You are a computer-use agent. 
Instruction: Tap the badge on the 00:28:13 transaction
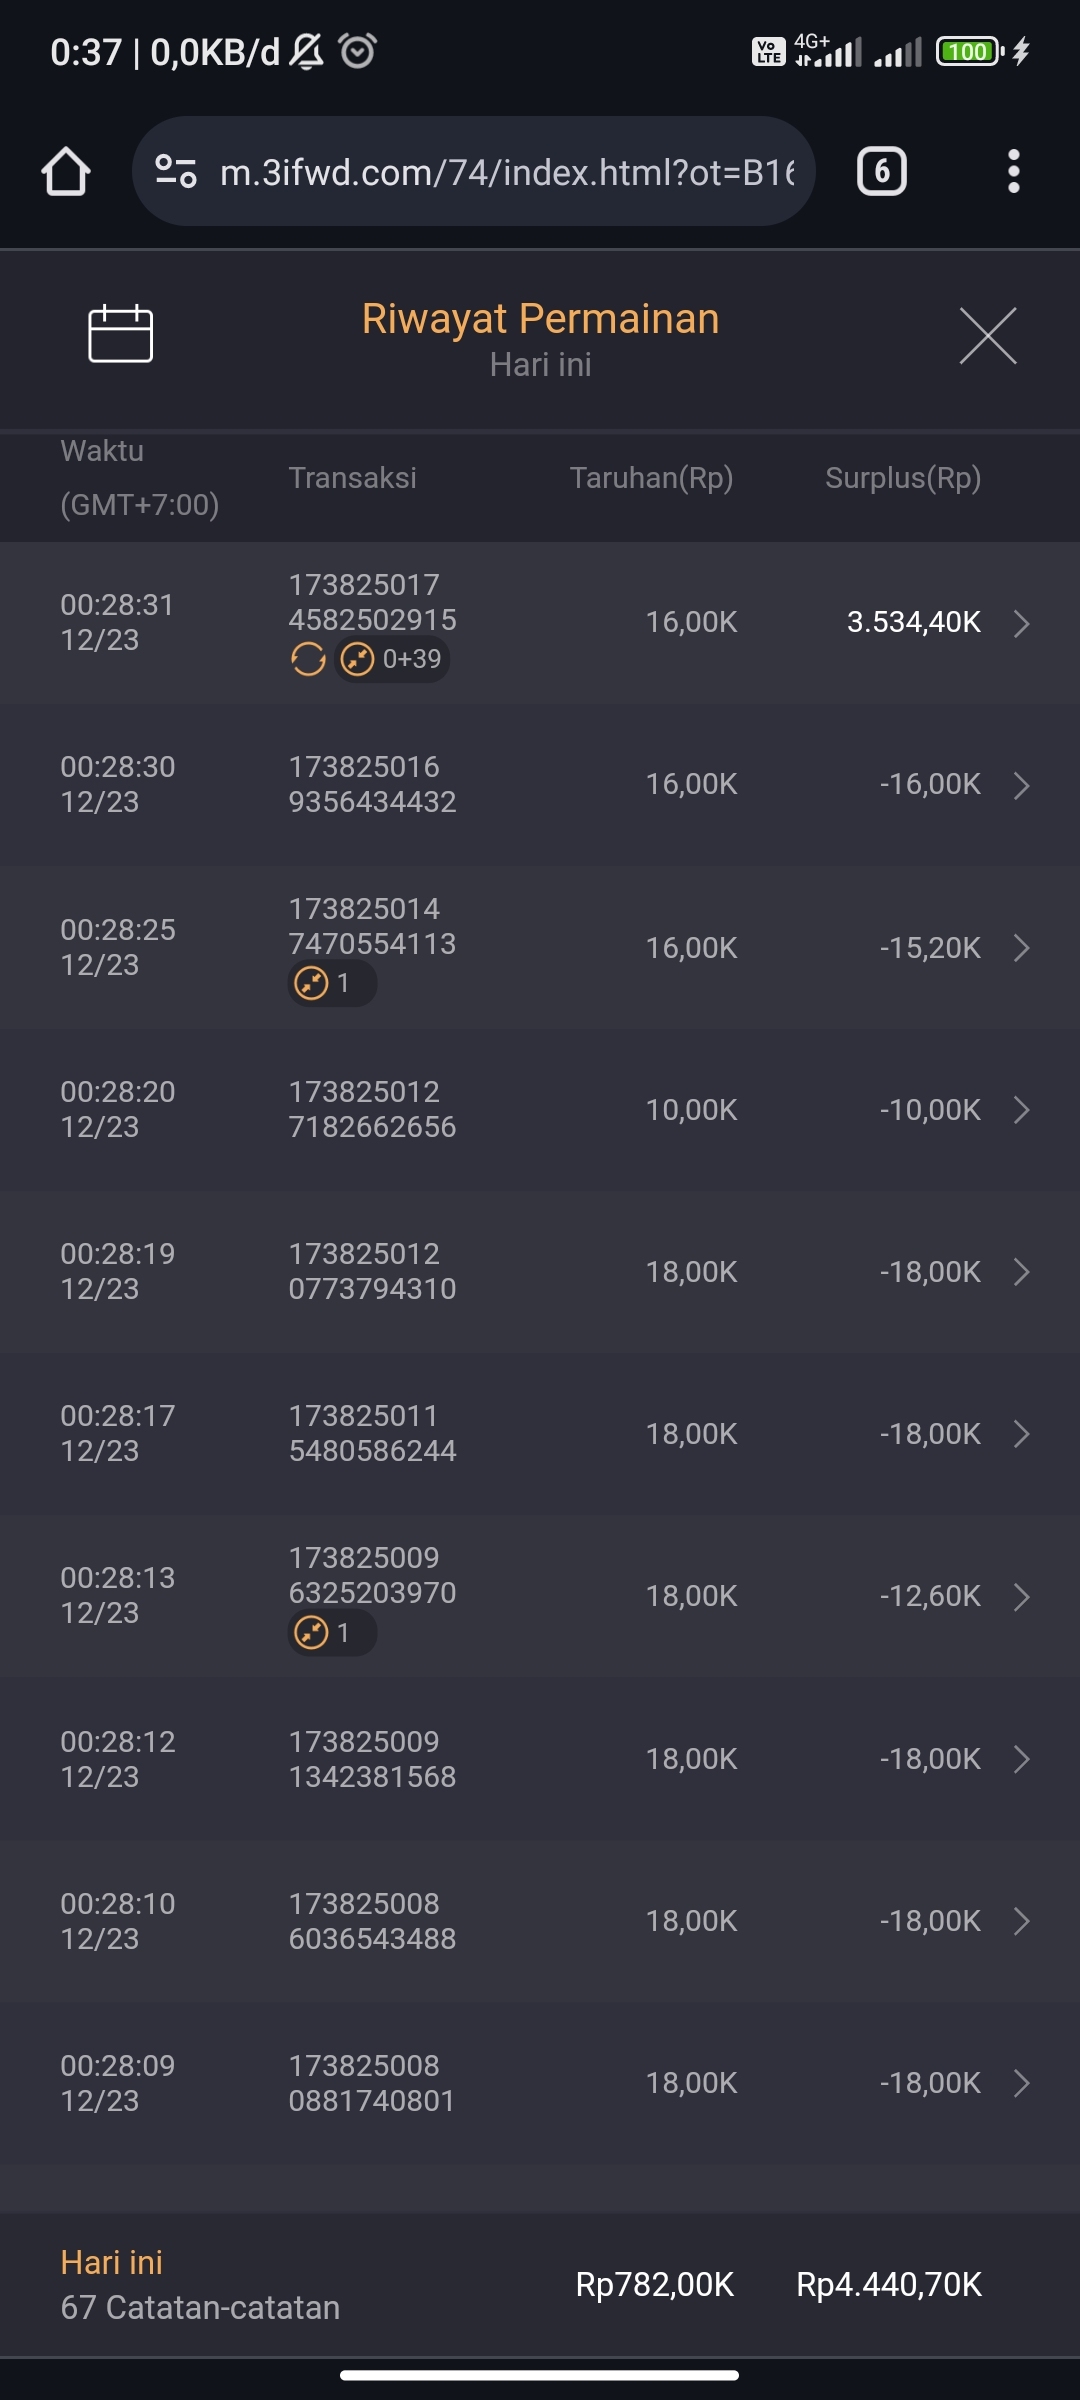point(331,1633)
